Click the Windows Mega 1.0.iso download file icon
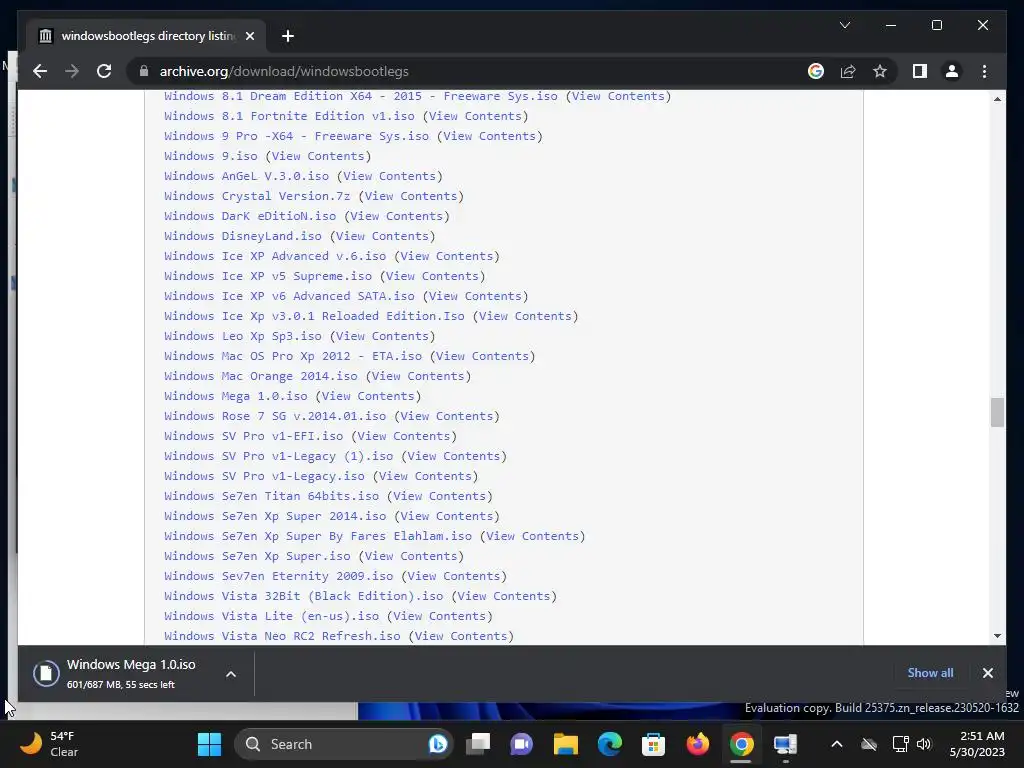 pyautogui.click(x=46, y=673)
